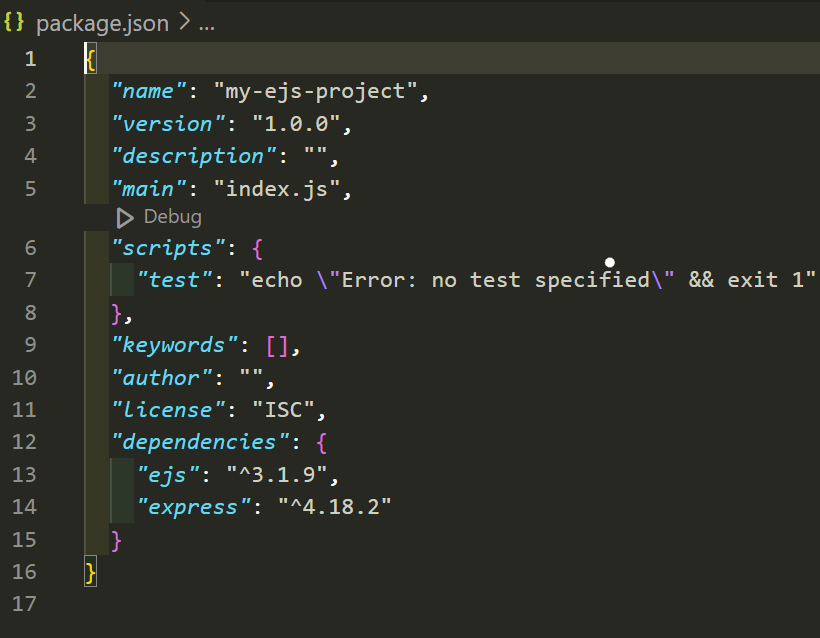Click the empty array brackets on line 9
The height and width of the screenshot is (638, 820).
click(x=277, y=346)
